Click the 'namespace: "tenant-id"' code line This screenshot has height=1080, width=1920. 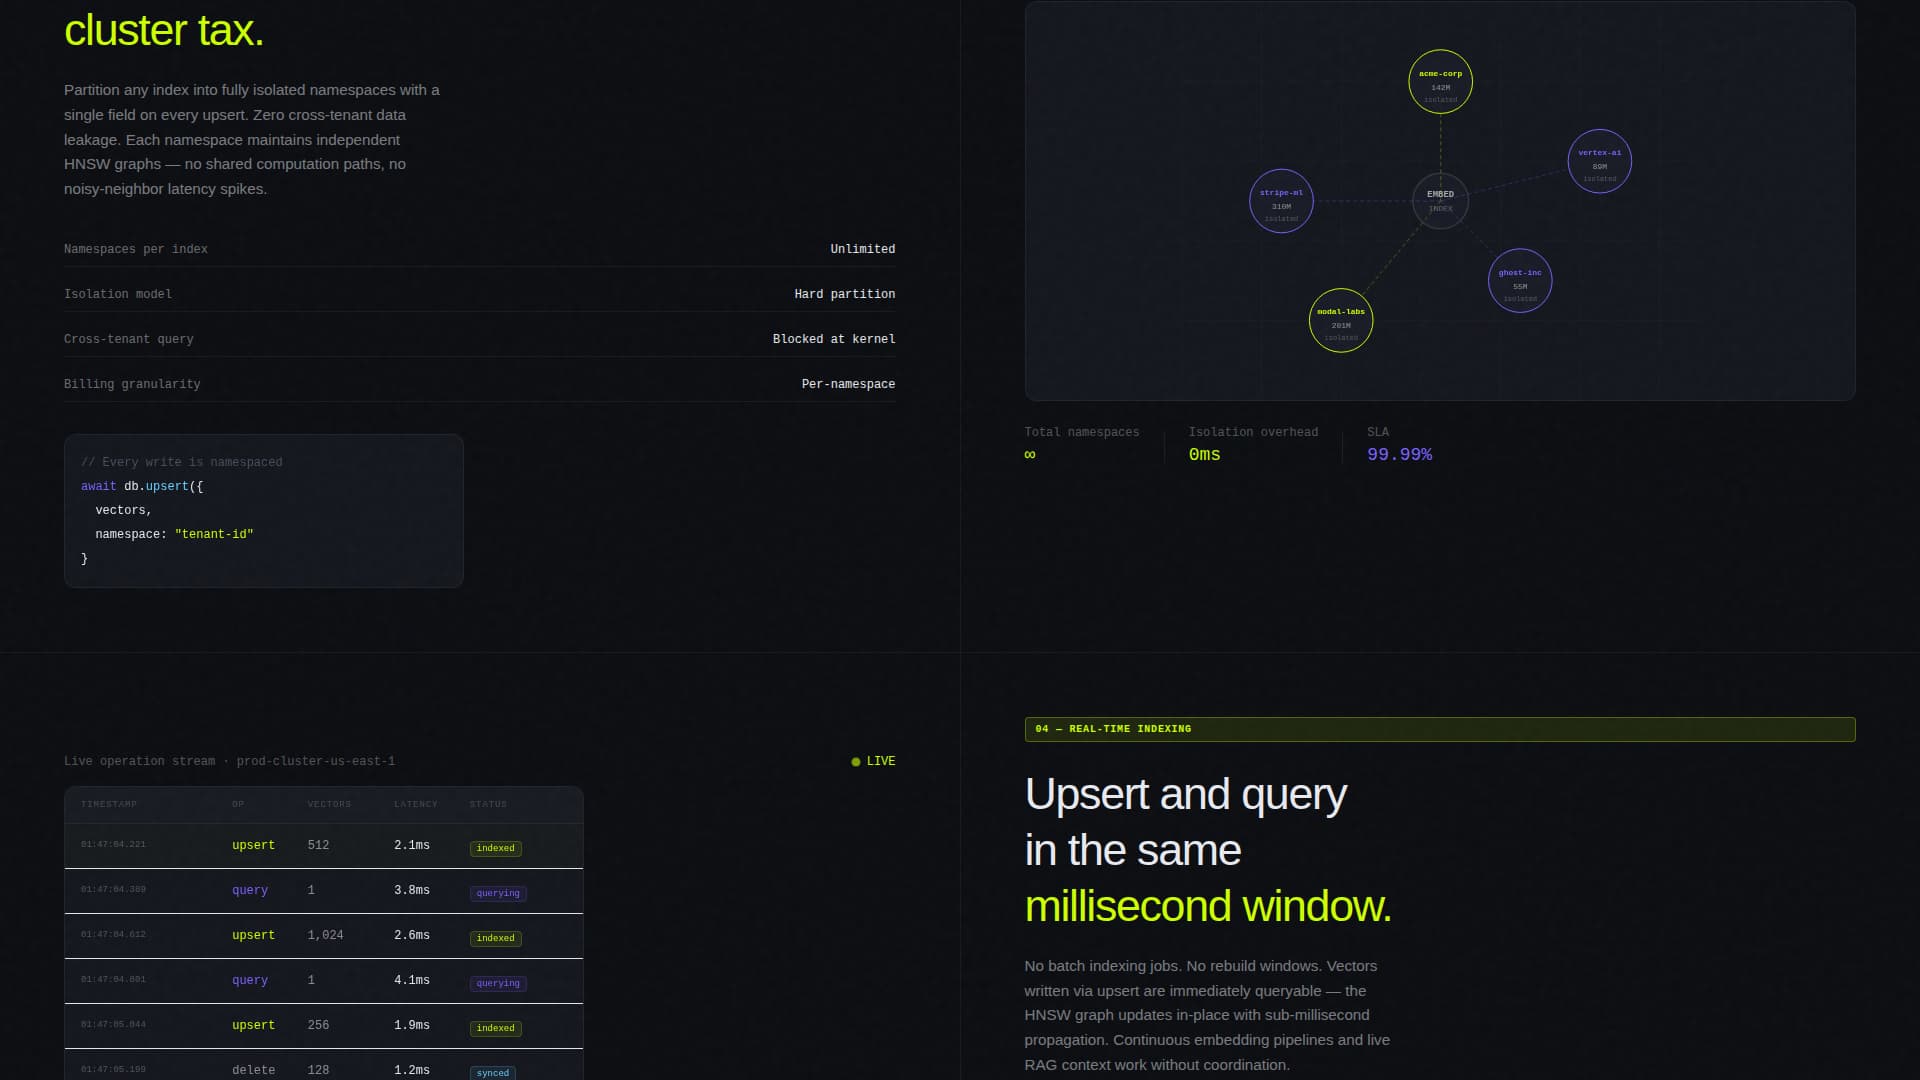point(174,534)
